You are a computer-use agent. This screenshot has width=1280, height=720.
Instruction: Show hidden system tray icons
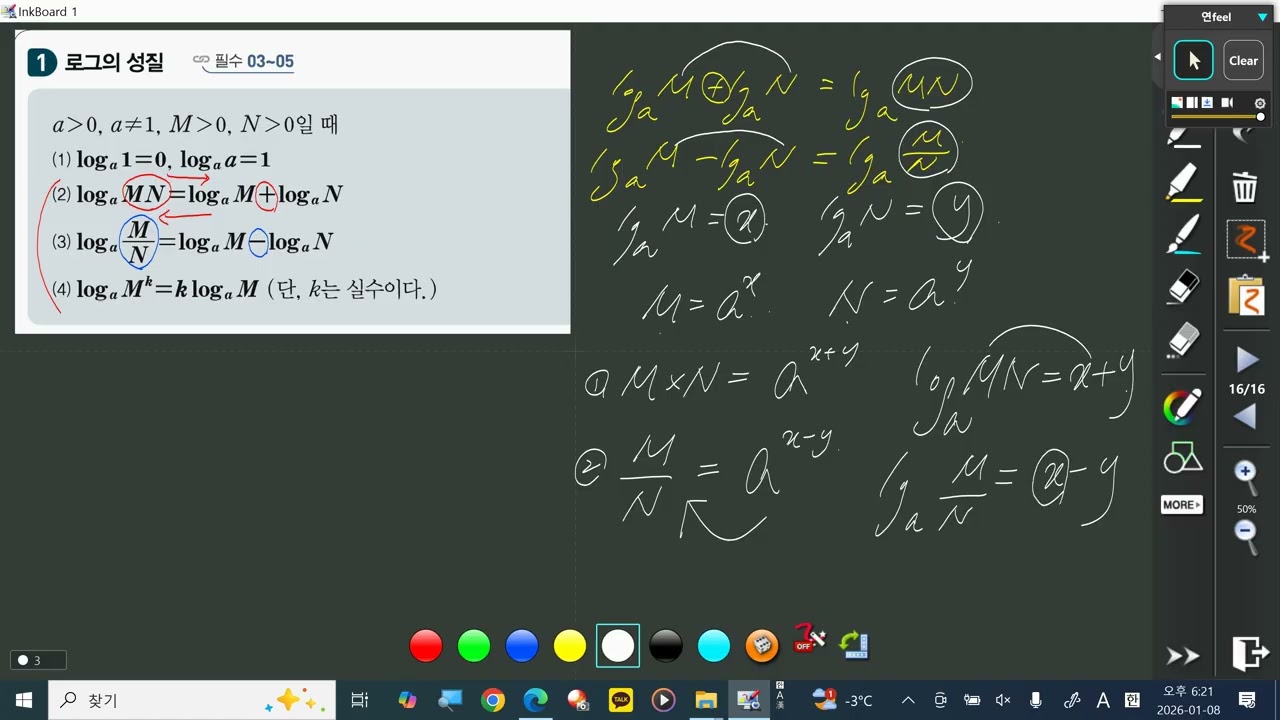pos(908,700)
